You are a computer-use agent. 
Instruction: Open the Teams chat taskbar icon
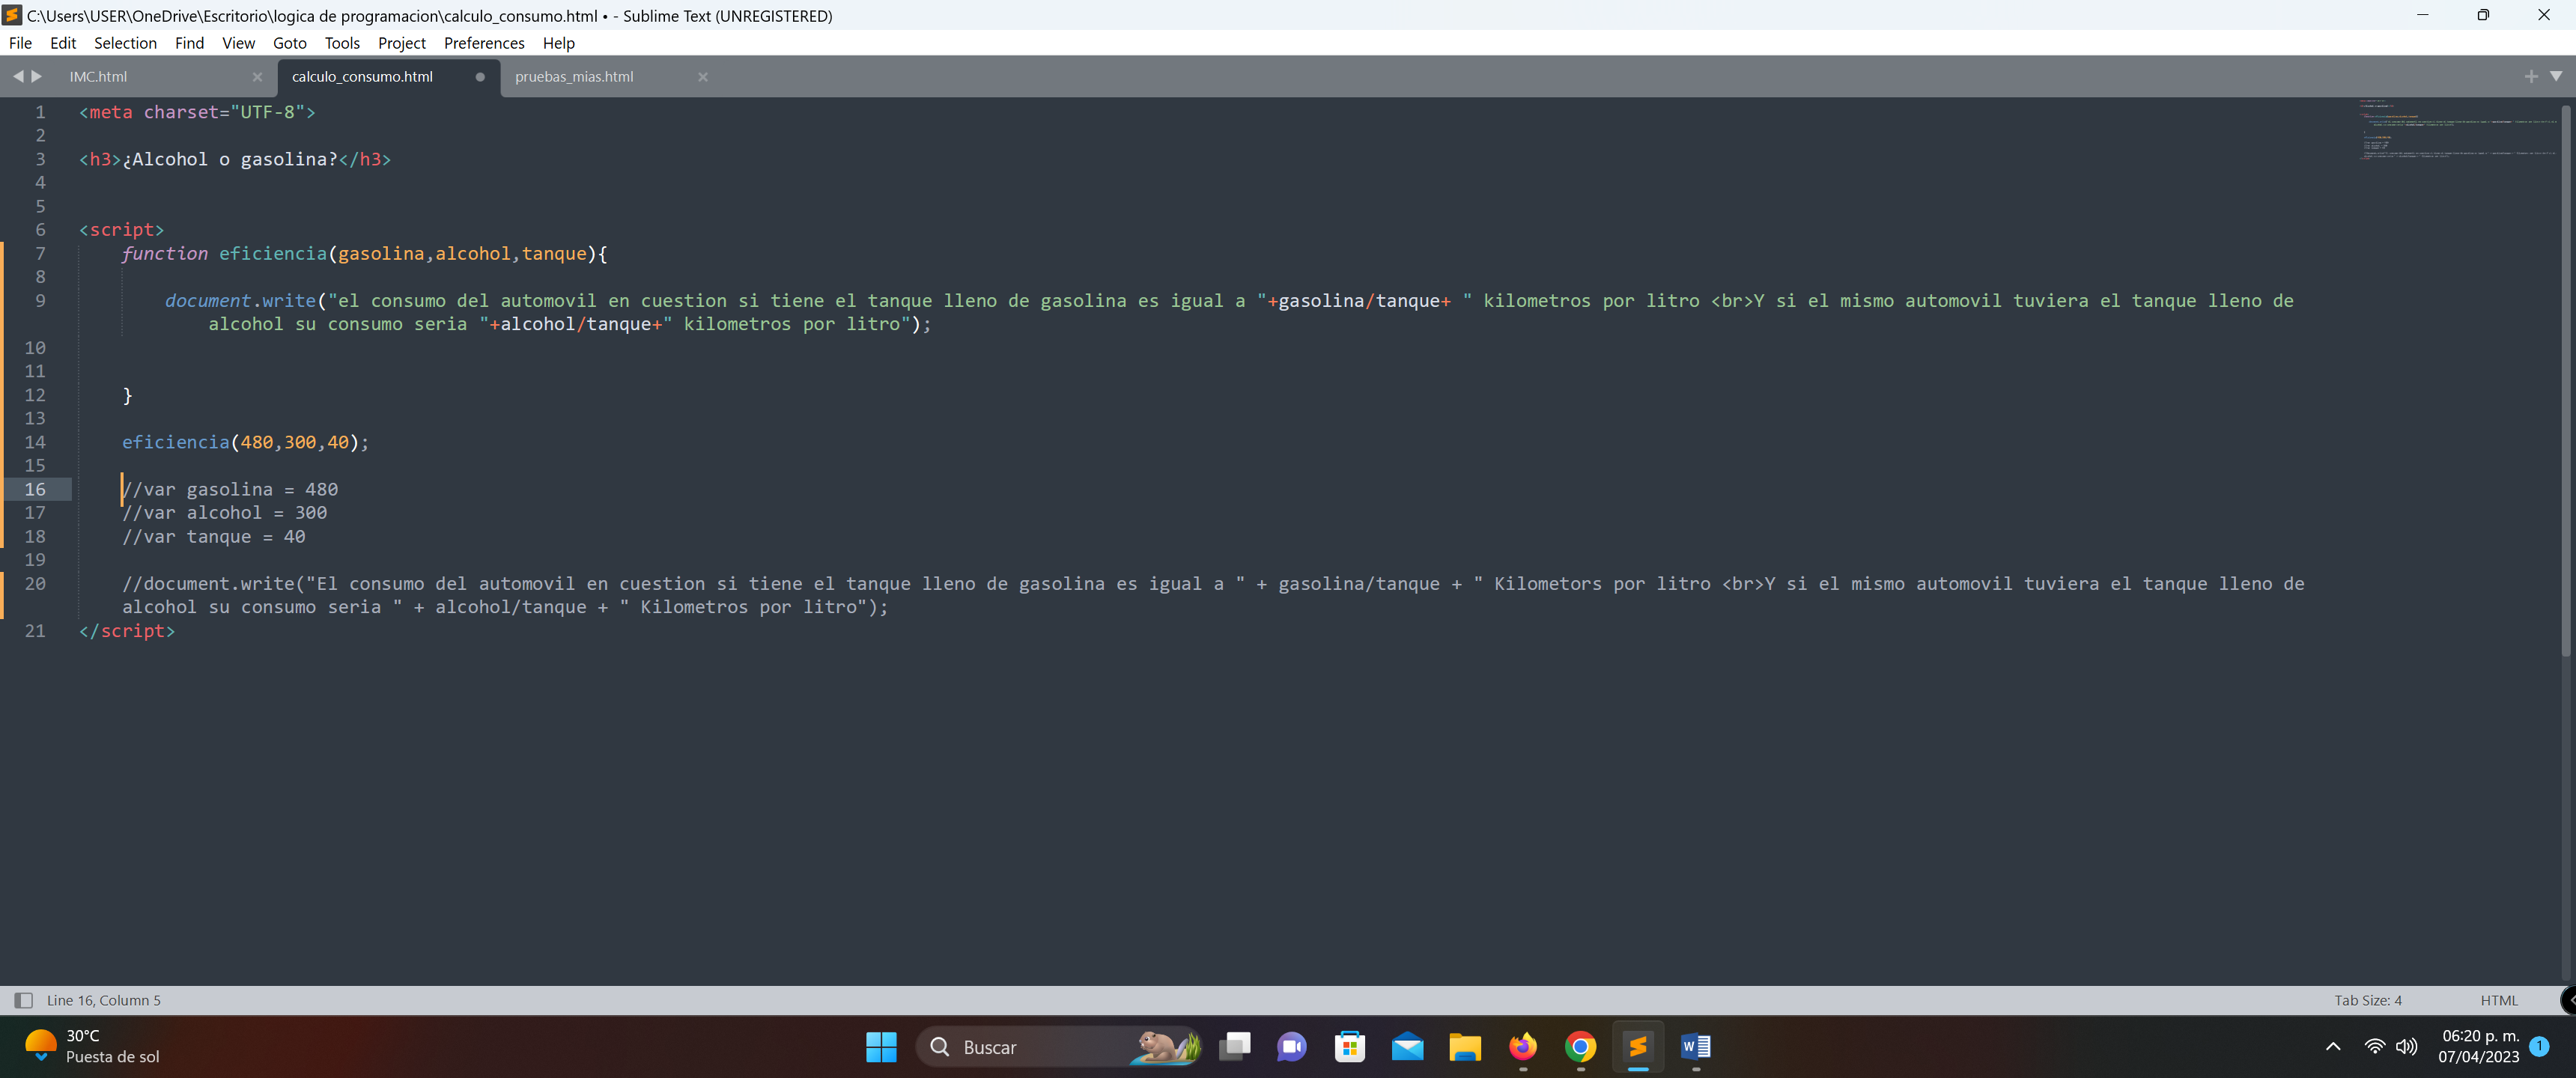pyautogui.click(x=1292, y=1047)
